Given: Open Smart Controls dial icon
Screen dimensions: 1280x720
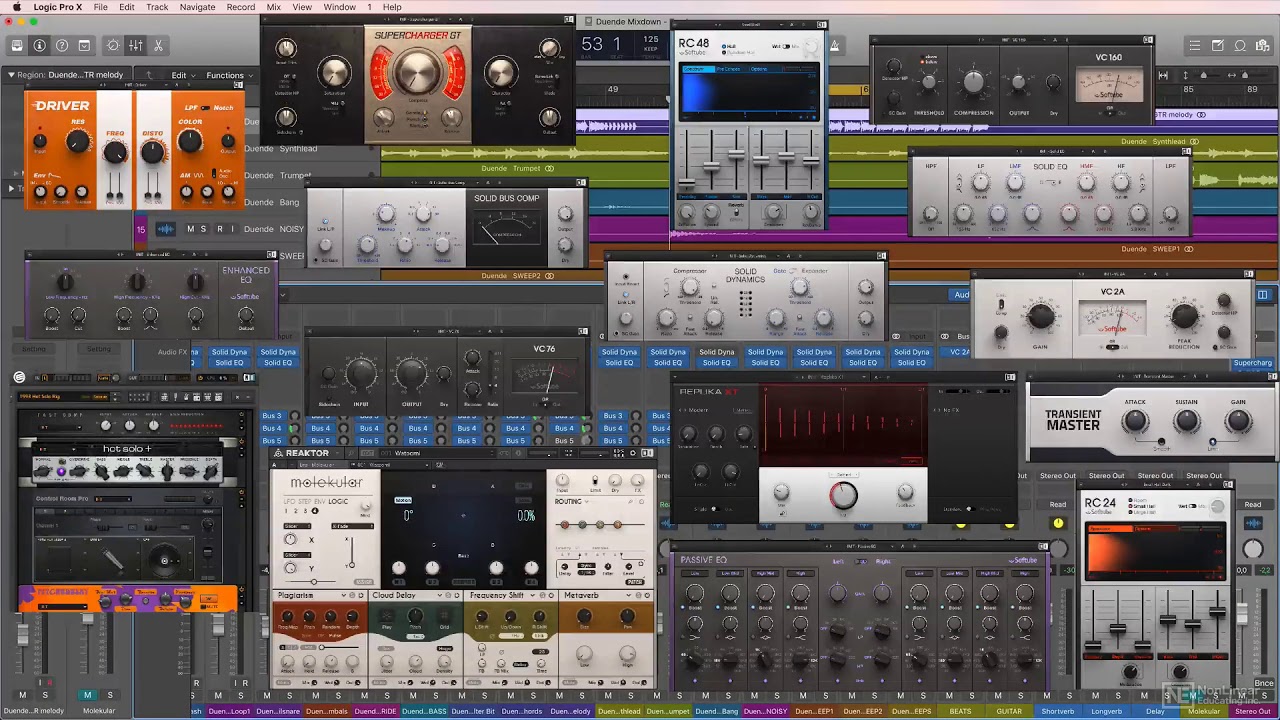Looking at the screenshot, I should (113, 45).
